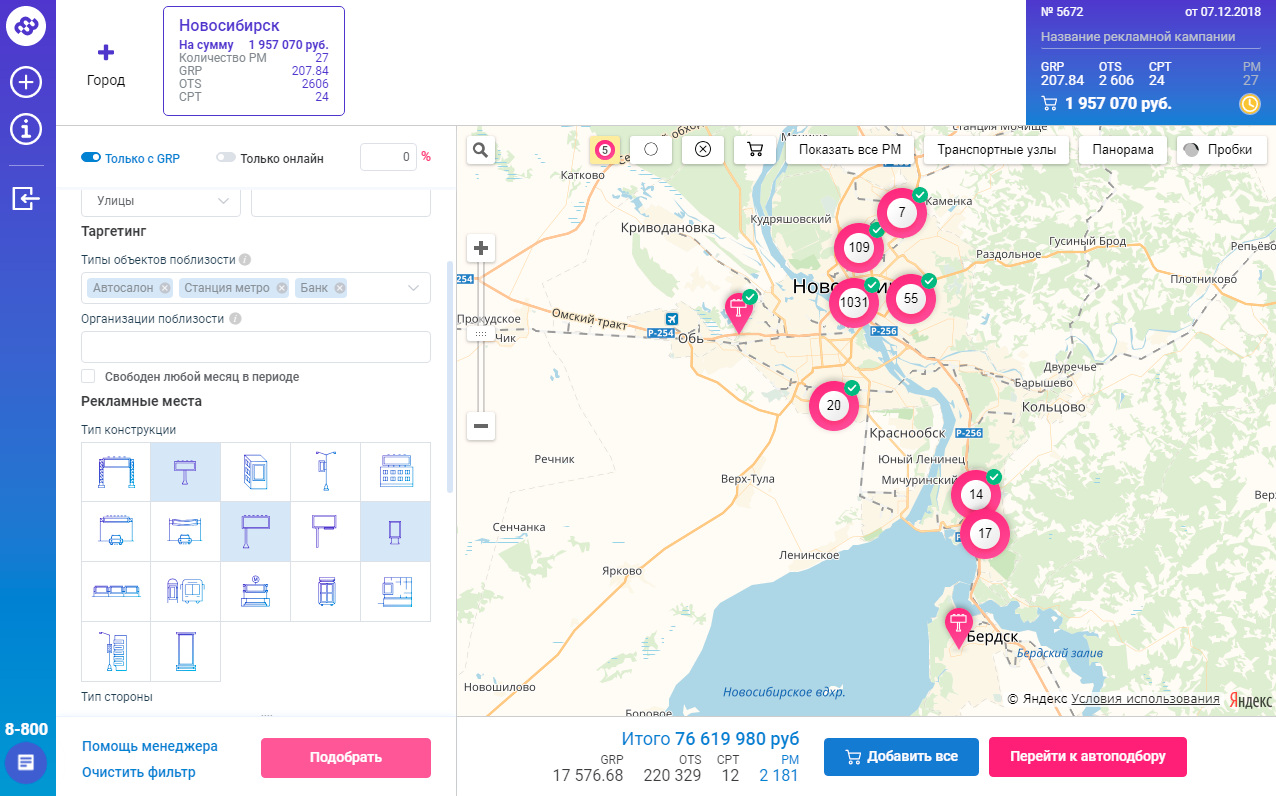This screenshot has height=796, width=1276.
Task: Deselect the highlighted large billboard type
Action: (256, 532)
